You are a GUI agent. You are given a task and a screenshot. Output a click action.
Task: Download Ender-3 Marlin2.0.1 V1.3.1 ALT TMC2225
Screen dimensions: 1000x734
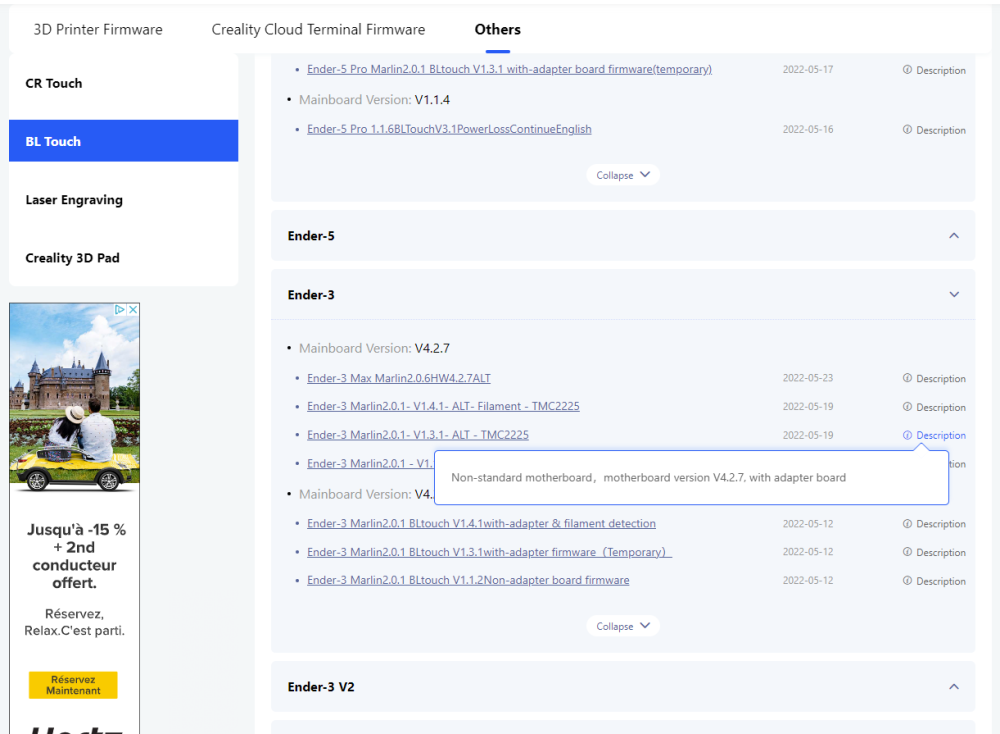pyautogui.click(x=418, y=435)
